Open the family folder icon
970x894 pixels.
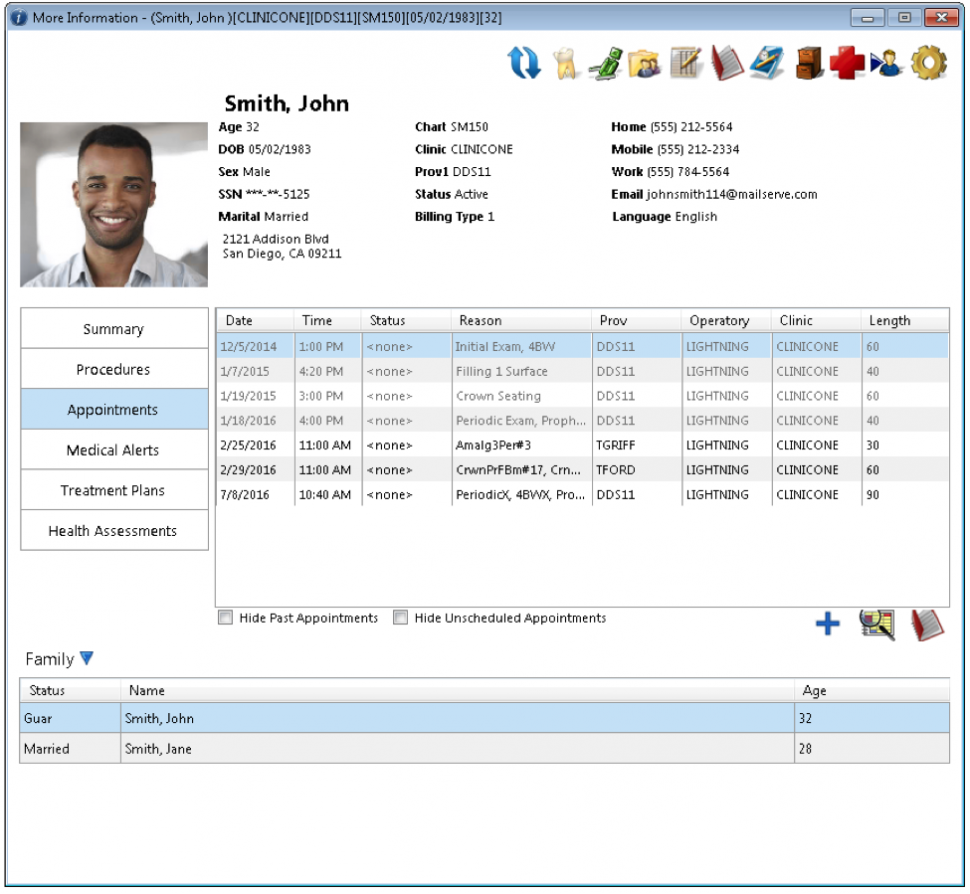tap(646, 62)
